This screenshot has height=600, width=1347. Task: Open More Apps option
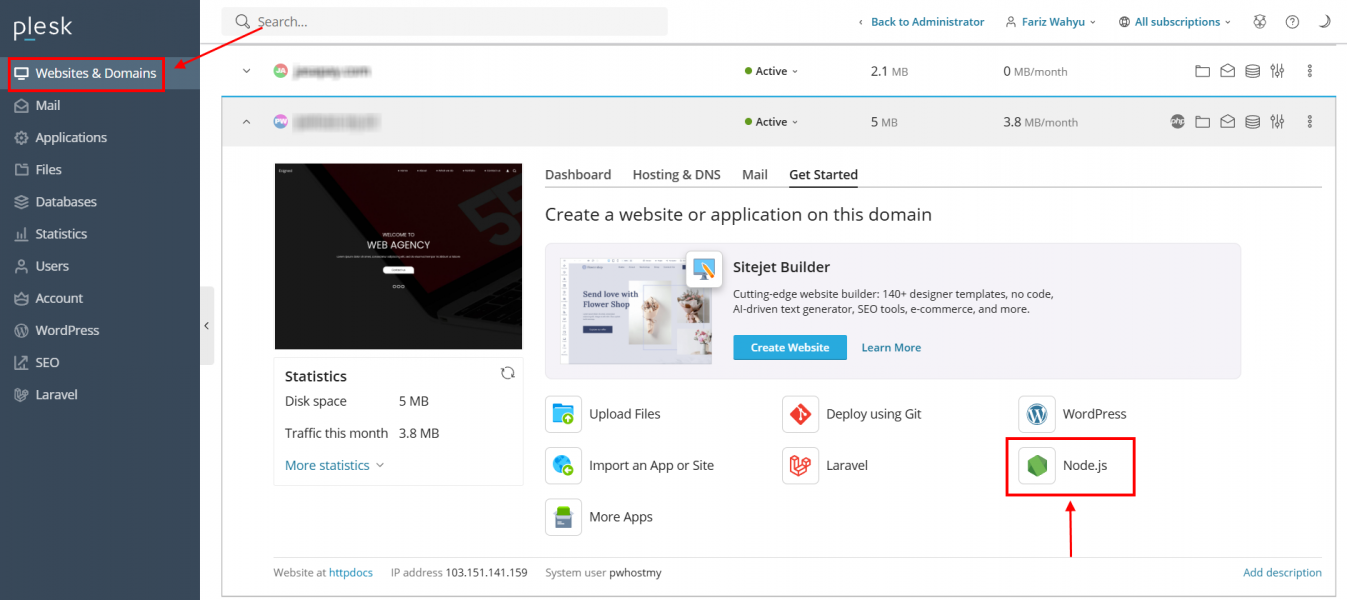[x=599, y=517]
